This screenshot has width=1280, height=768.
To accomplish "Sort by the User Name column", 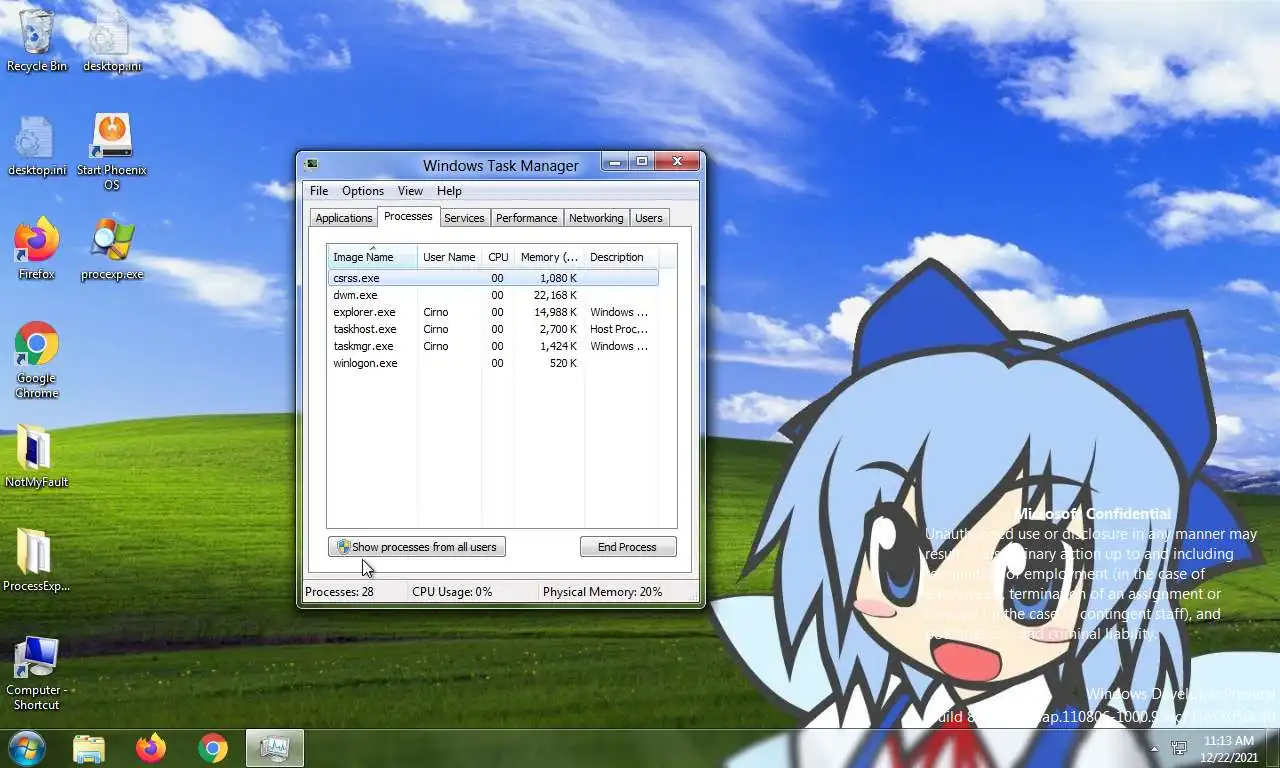I will (449, 257).
